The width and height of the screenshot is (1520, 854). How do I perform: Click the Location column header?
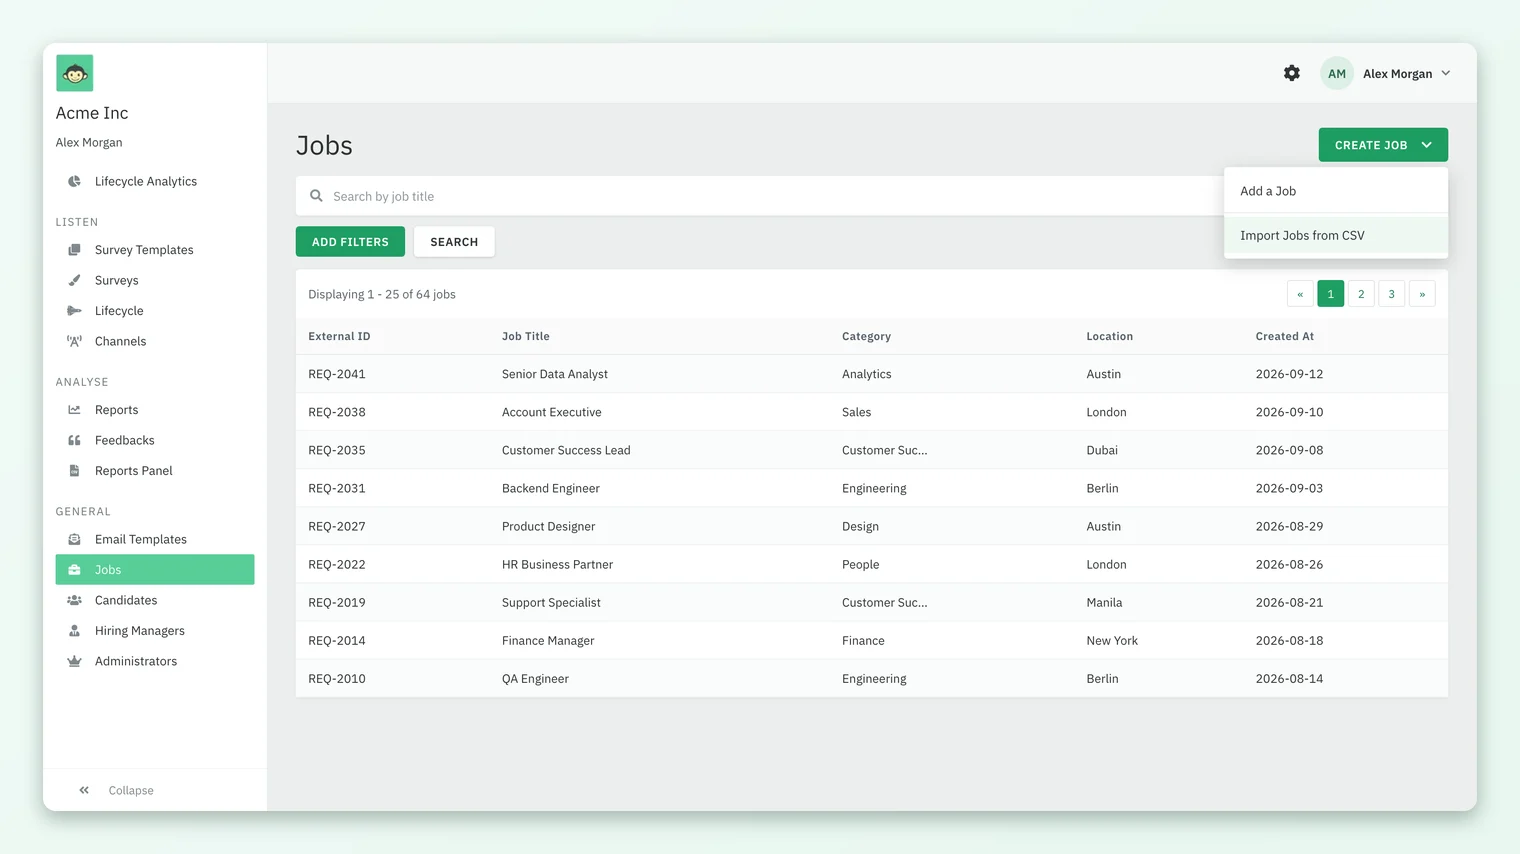coord(1109,336)
